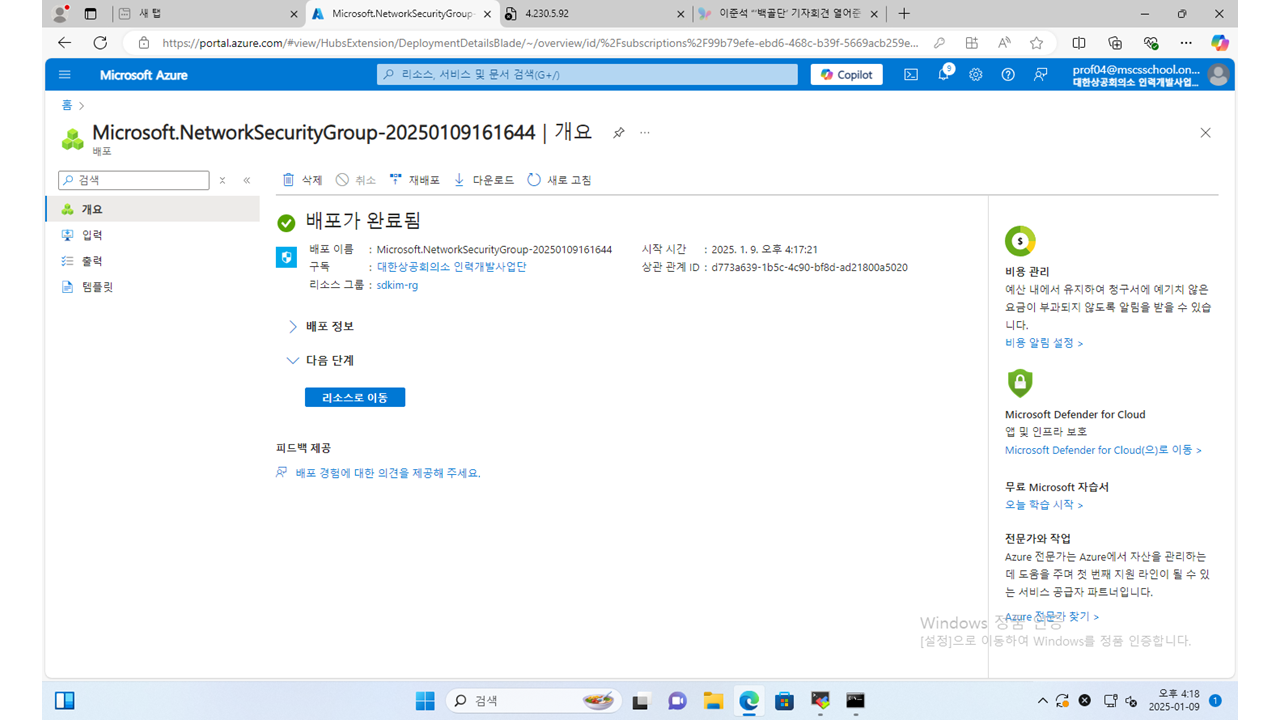Click the 홈 breadcrumb link
Screen dimensions: 1280x720
[67, 105]
